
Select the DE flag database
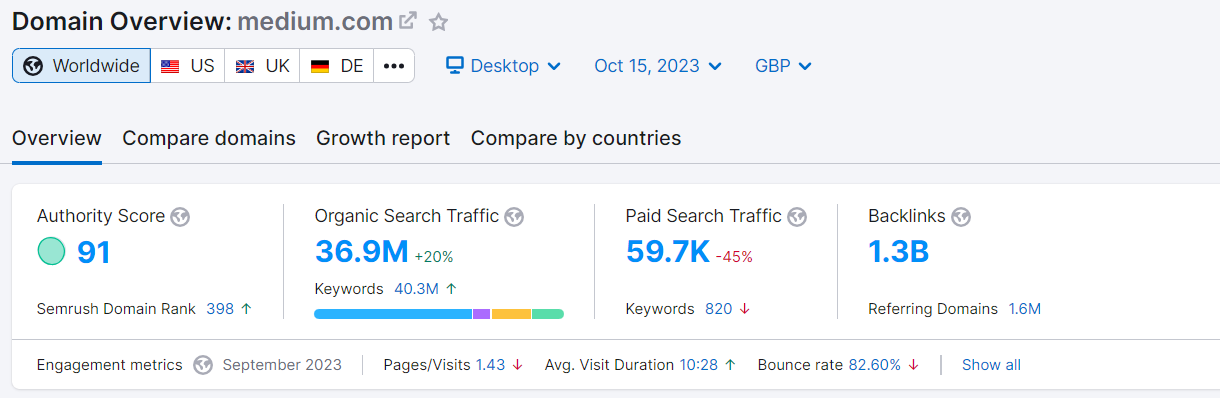point(337,66)
